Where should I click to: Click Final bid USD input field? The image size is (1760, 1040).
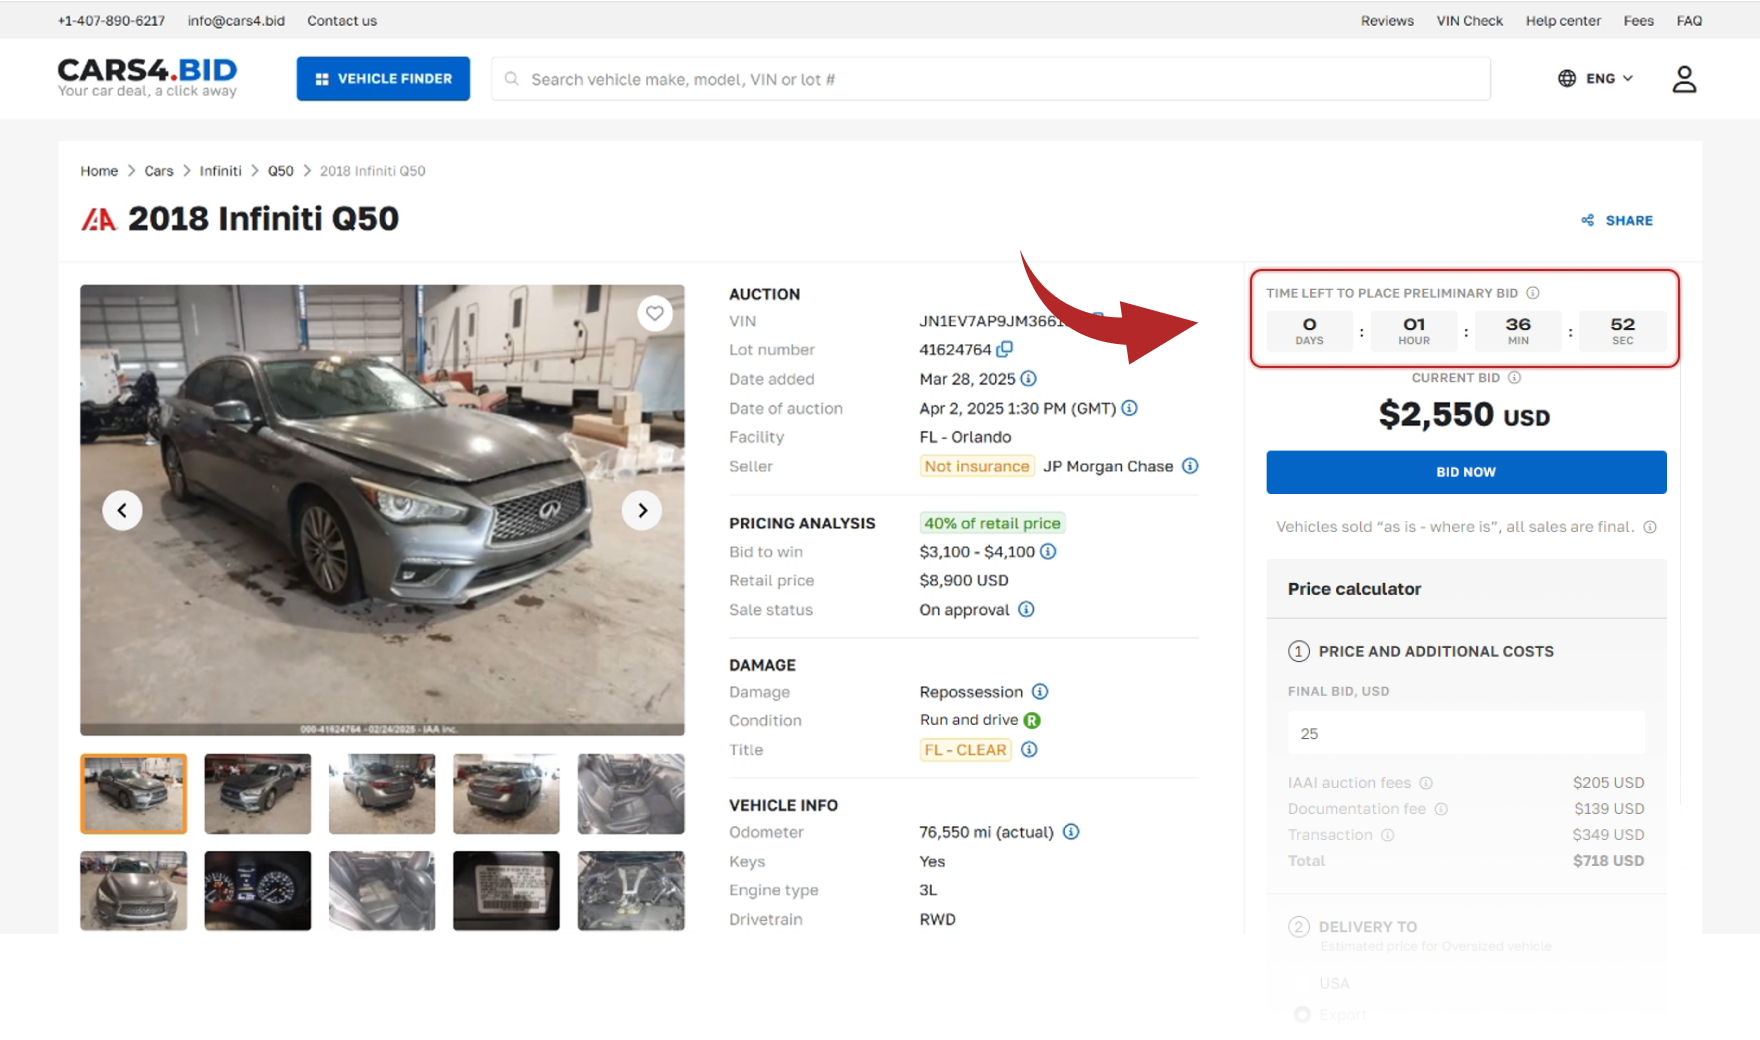click(1466, 733)
